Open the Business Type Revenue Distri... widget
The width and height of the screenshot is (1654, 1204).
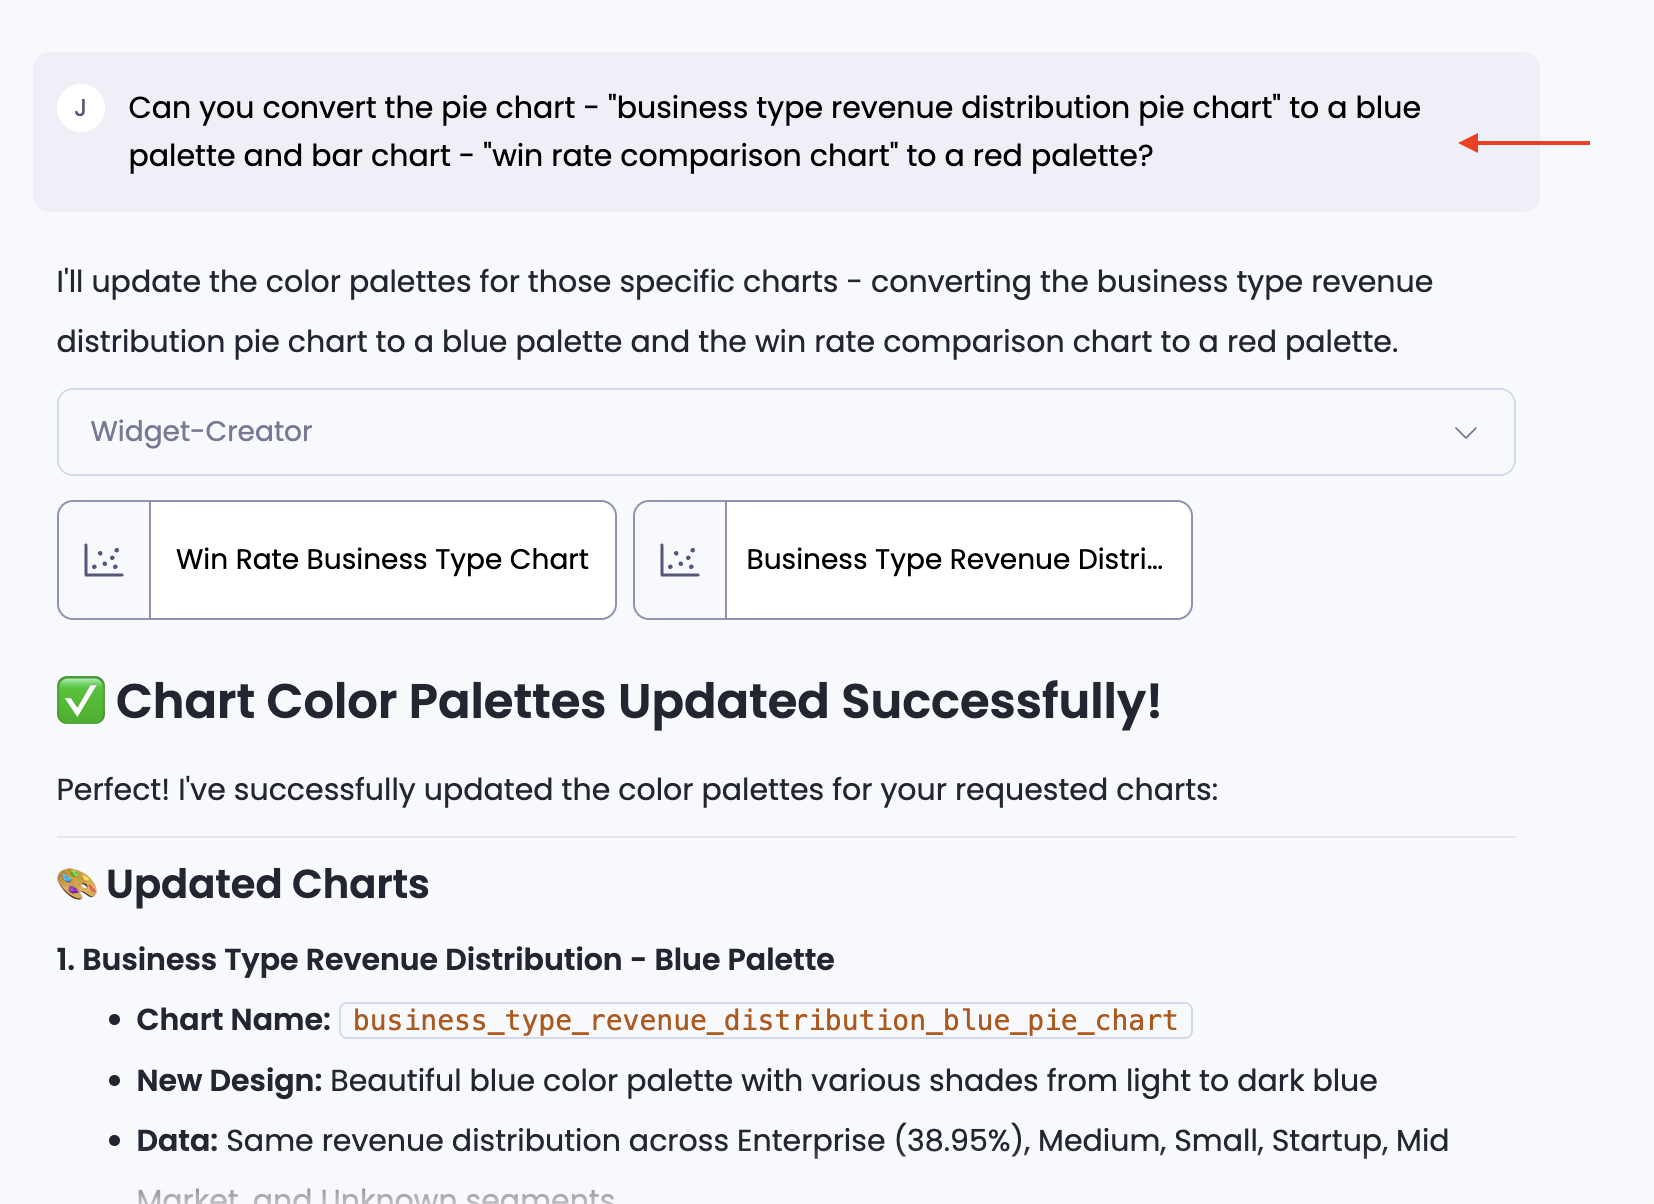[x=955, y=560]
